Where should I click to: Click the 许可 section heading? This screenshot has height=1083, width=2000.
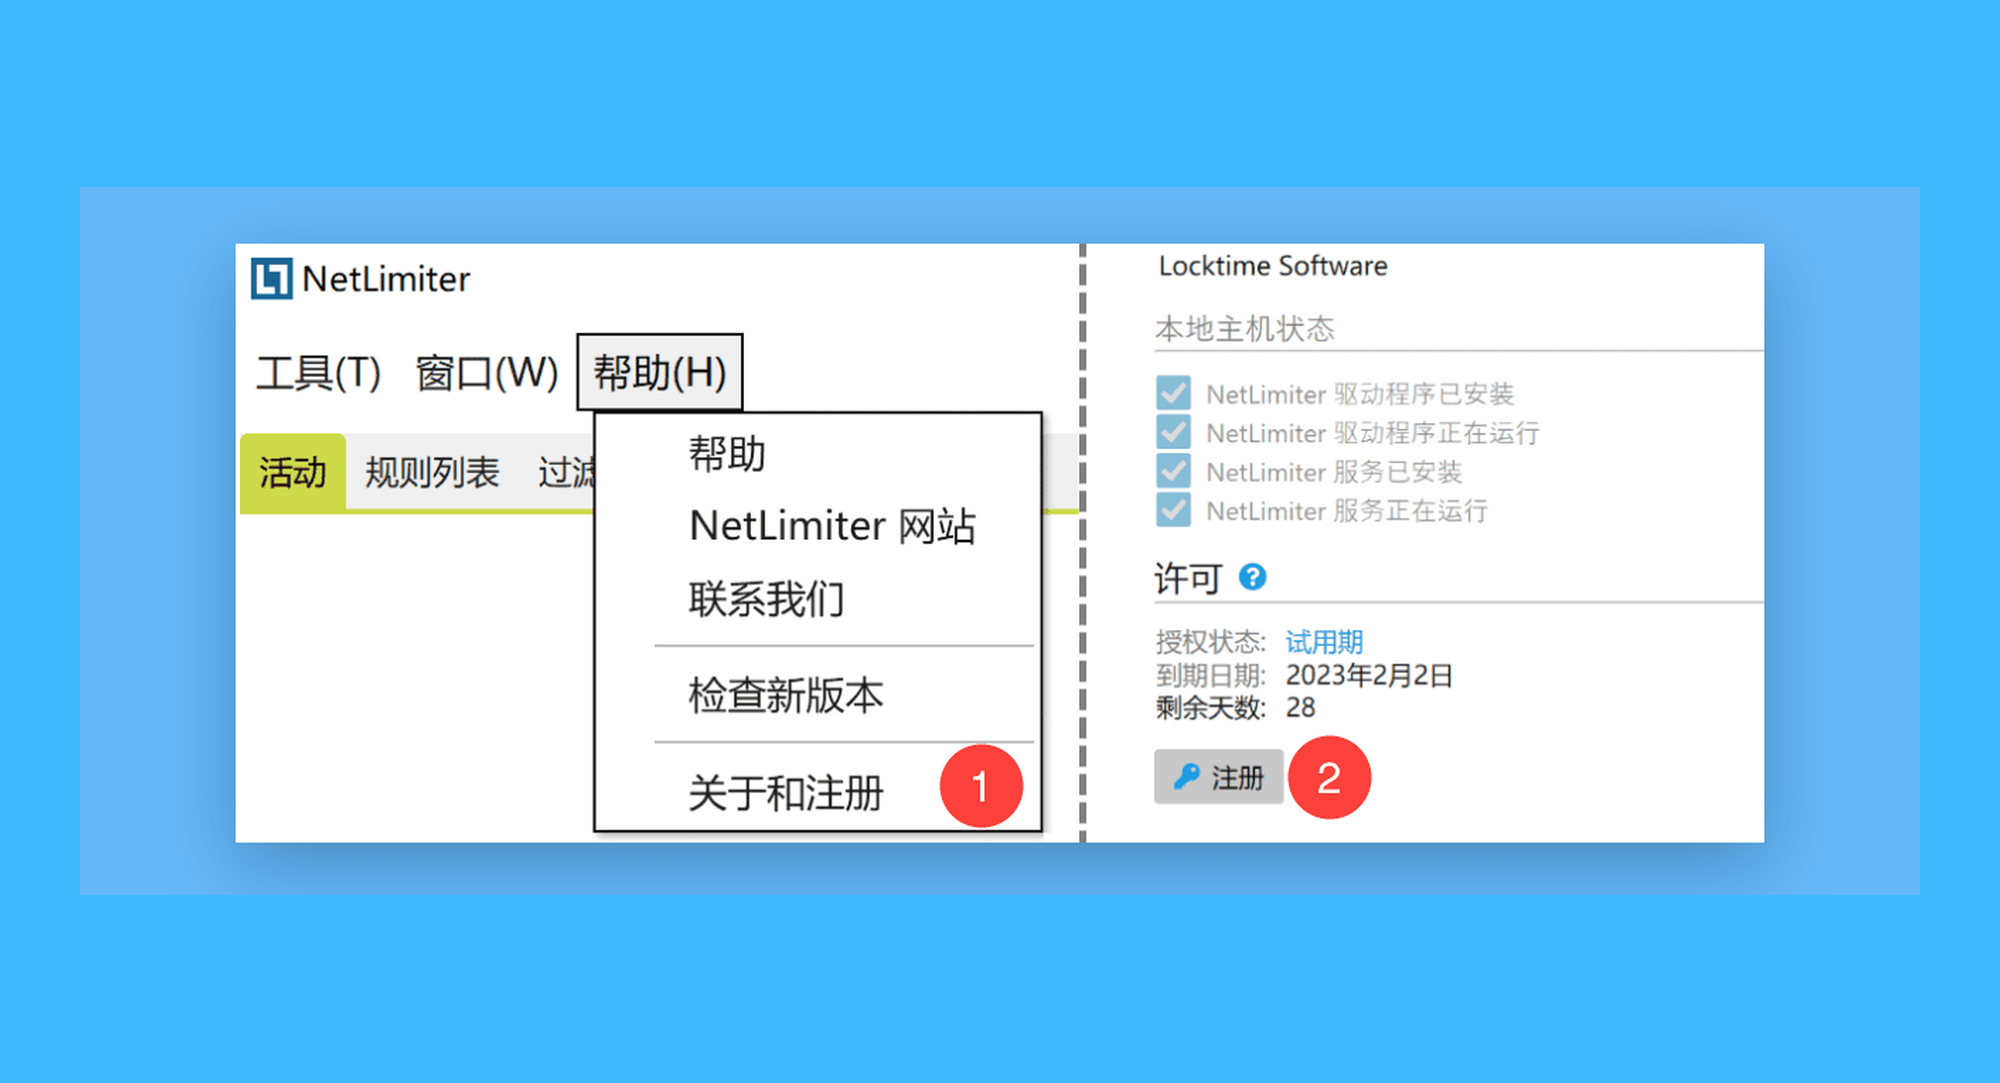(x=1188, y=578)
